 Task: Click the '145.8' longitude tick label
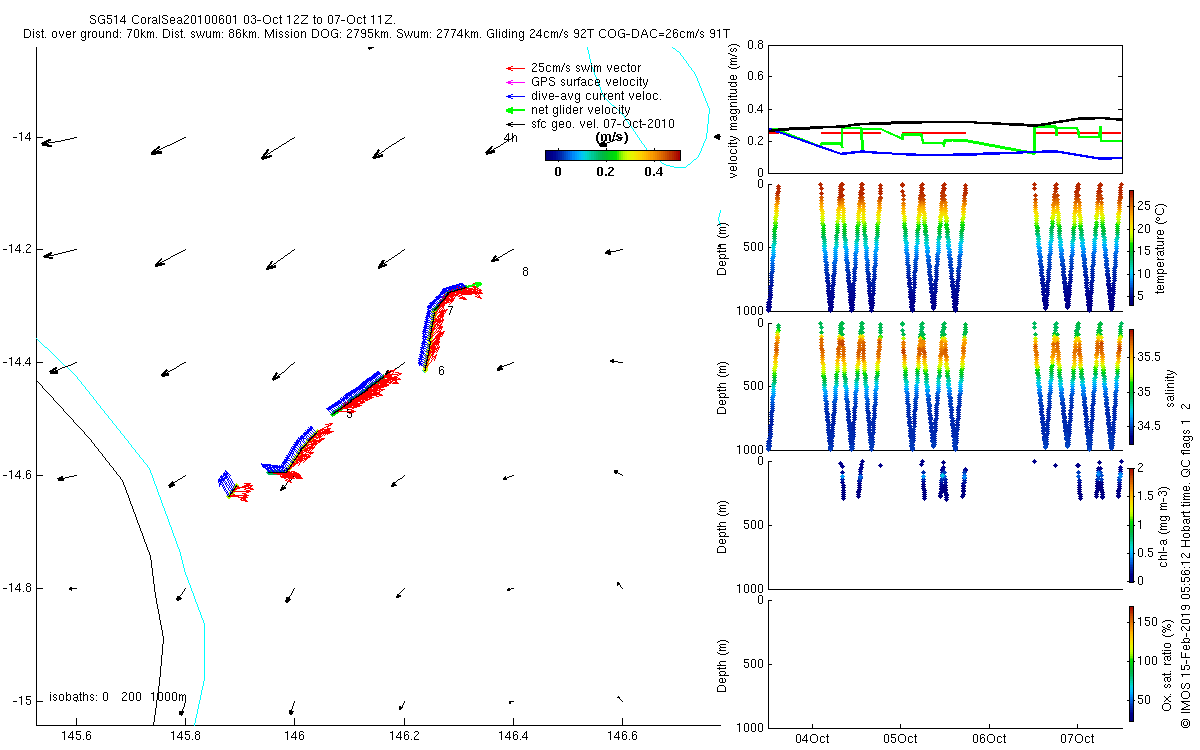click(185, 737)
